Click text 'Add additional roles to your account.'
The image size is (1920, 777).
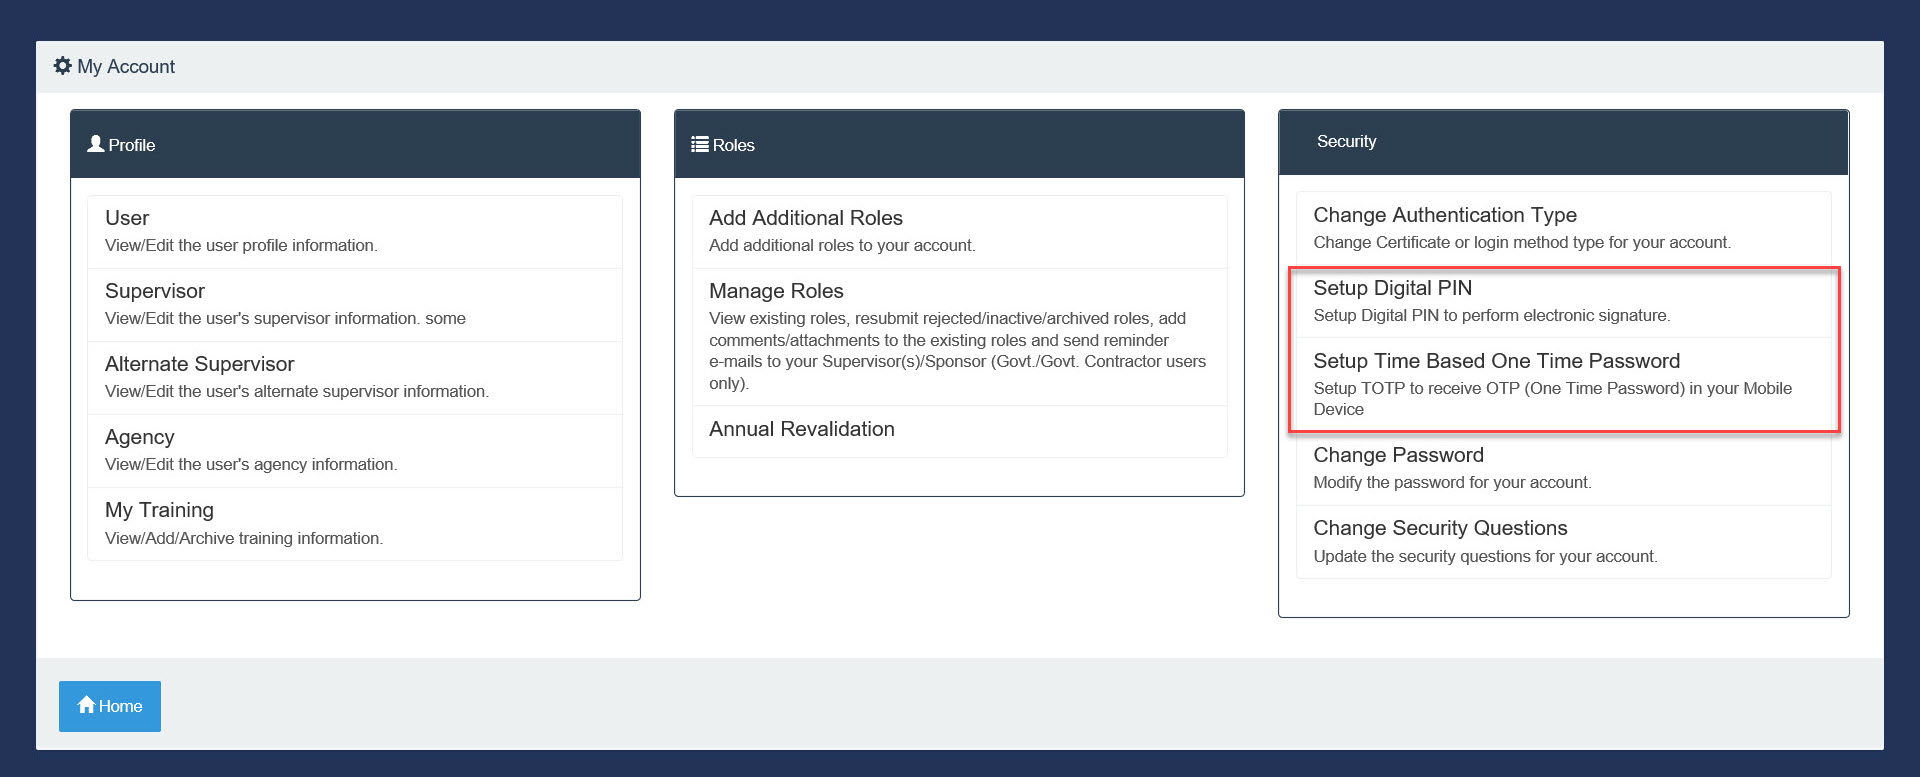[x=842, y=246]
